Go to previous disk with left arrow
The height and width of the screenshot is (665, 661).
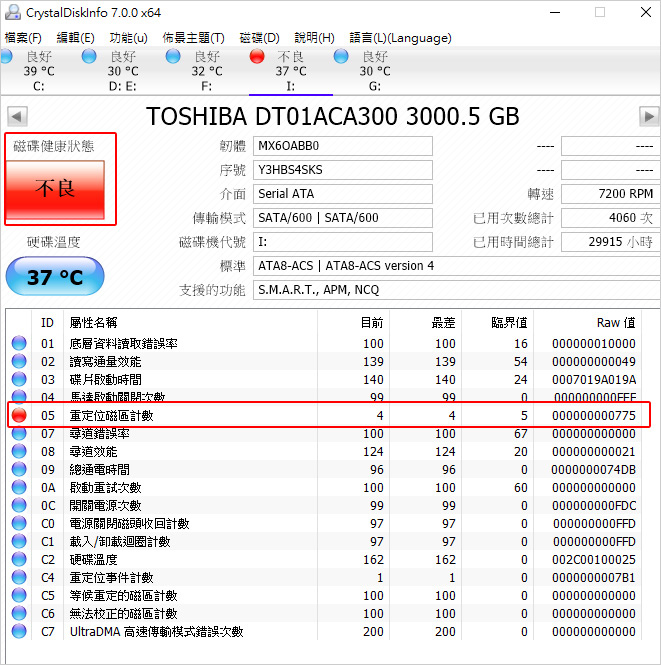point(17,116)
